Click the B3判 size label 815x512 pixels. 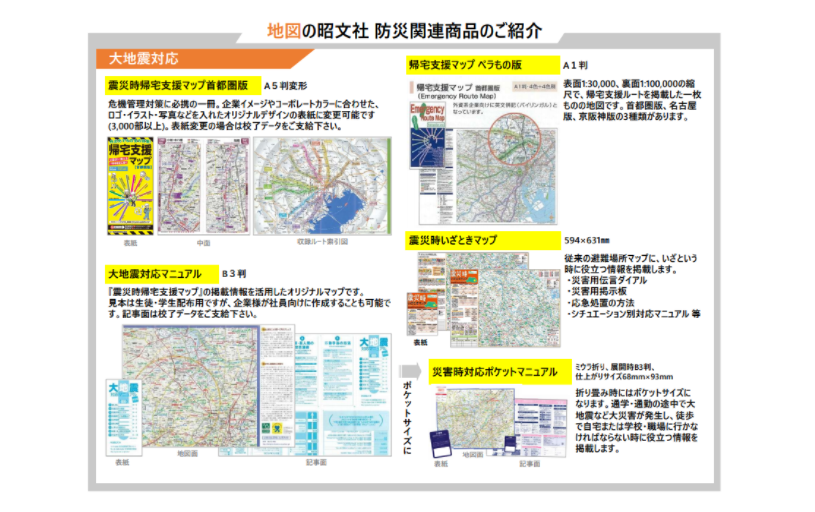click(x=234, y=274)
